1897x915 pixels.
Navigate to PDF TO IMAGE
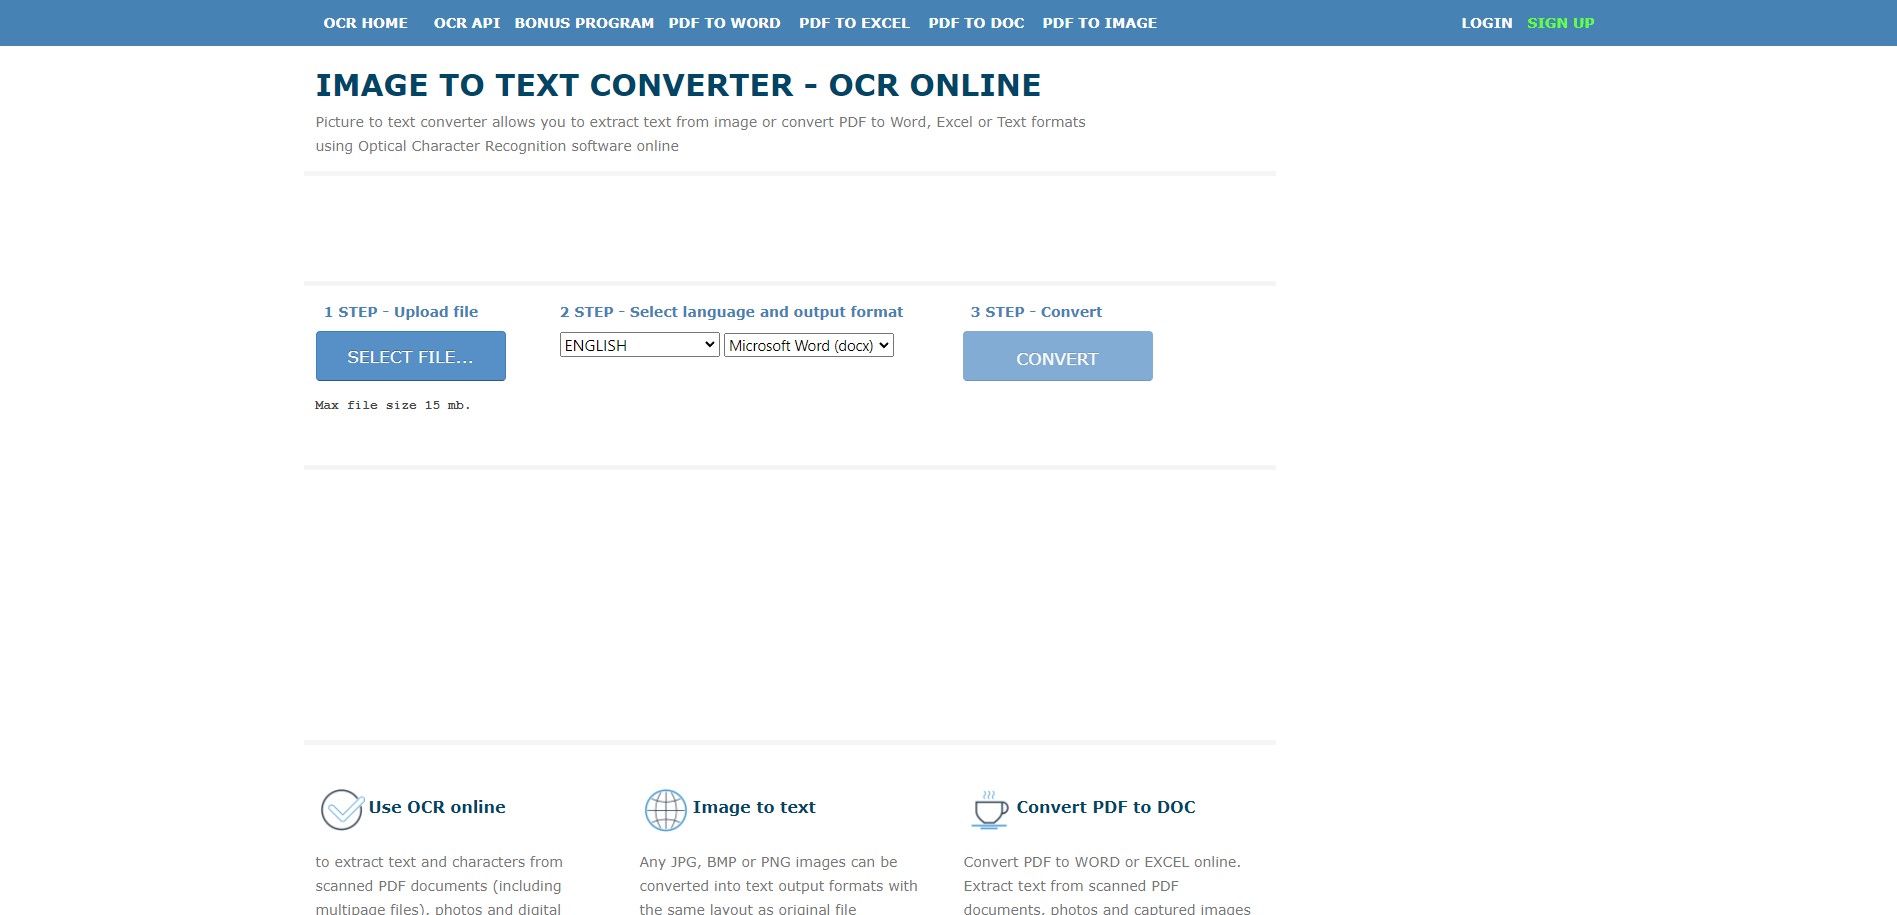1100,23
